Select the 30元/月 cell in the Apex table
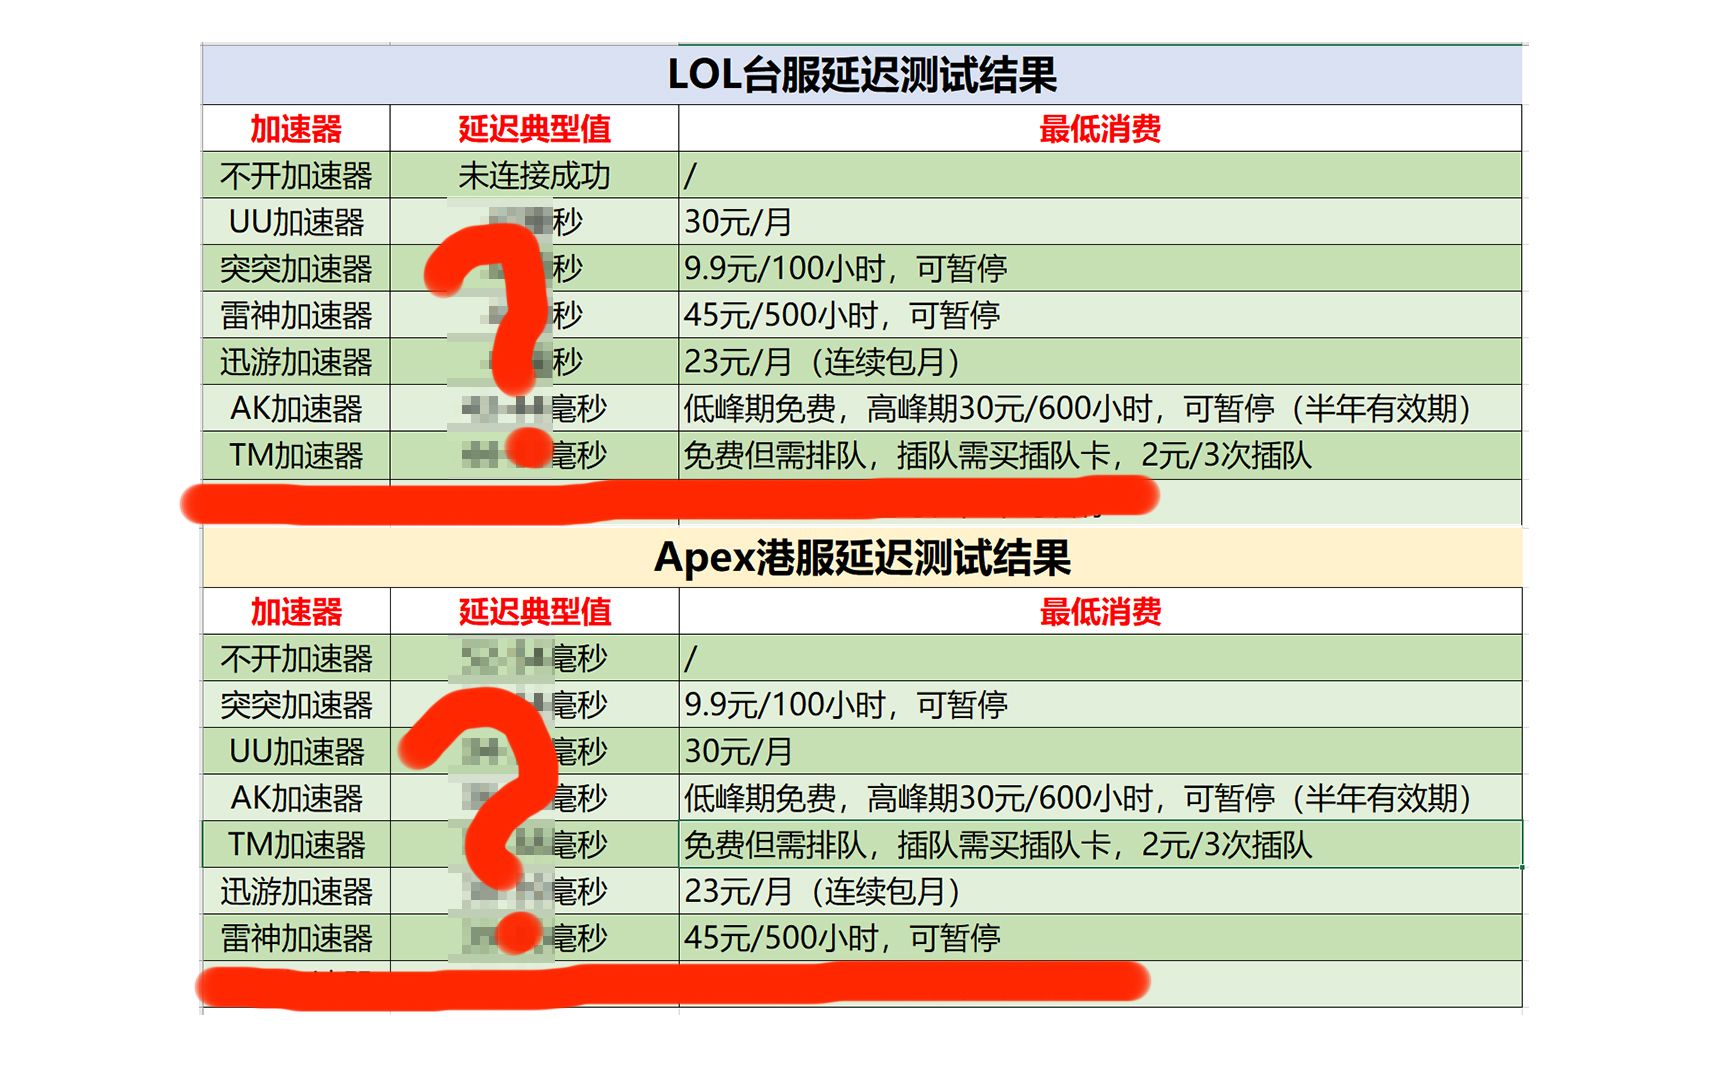 click(x=1100, y=751)
